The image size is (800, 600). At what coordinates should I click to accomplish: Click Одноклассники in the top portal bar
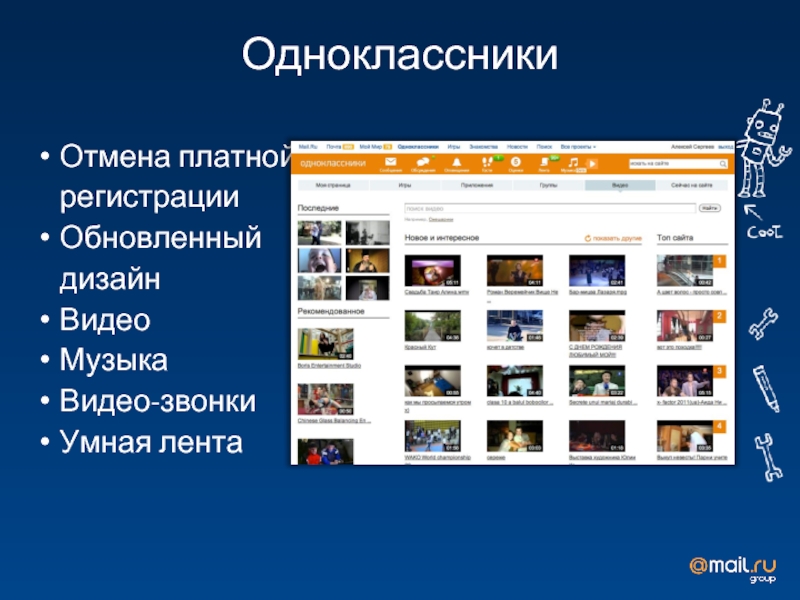coord(418,147)
